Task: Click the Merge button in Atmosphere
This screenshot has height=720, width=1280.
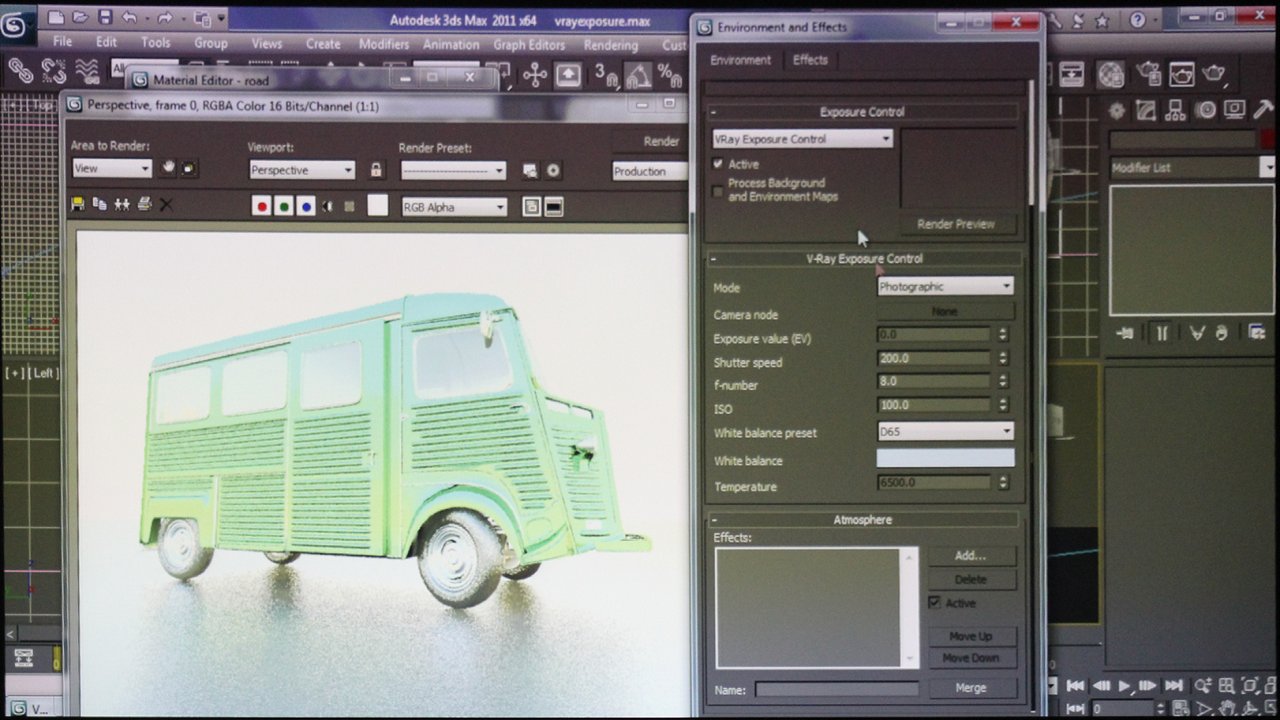Action: tap(970, 688)
